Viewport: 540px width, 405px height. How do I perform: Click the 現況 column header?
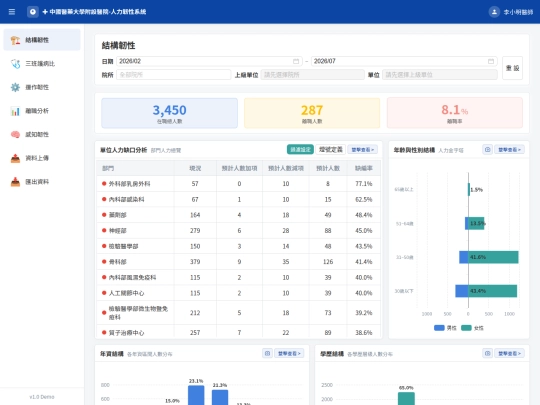pos(195,168)
